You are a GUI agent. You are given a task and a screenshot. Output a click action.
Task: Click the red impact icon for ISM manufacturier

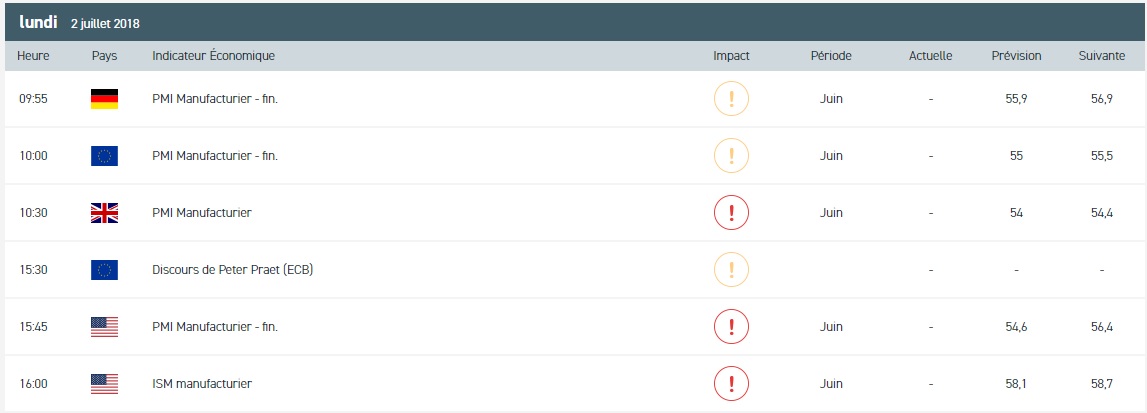coord(731,383)
